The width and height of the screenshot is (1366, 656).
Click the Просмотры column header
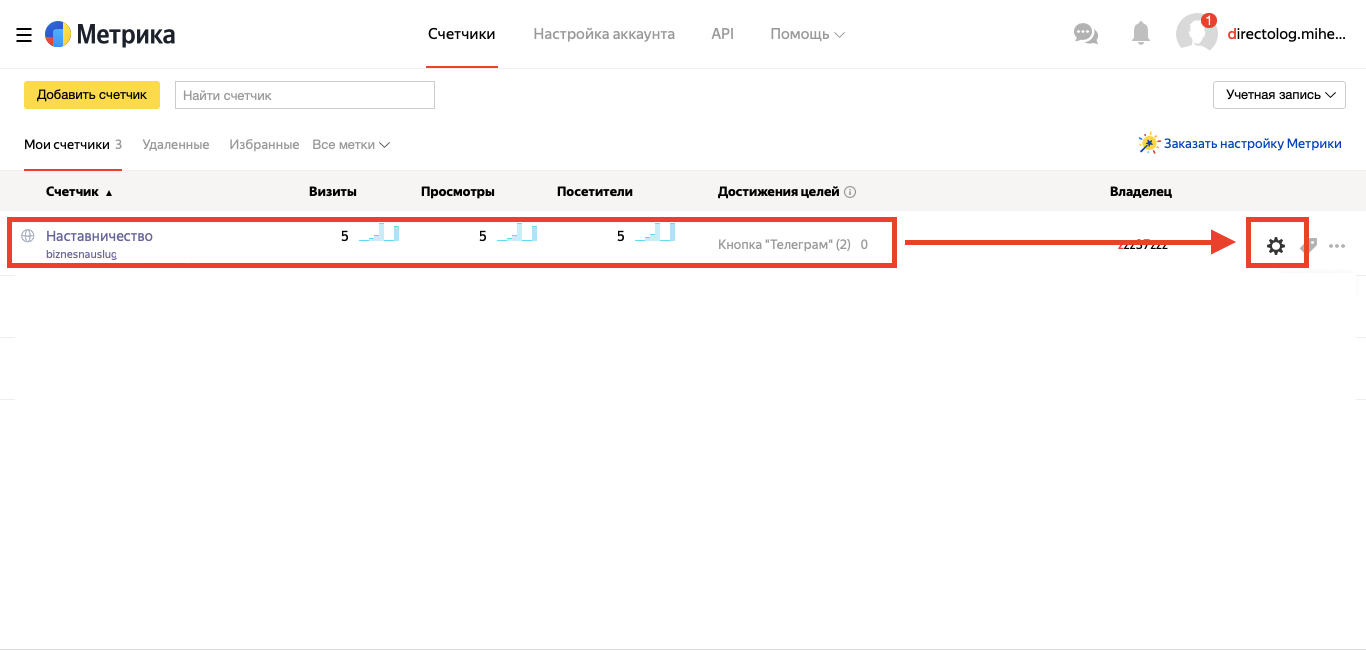click(x=458, y=192)
